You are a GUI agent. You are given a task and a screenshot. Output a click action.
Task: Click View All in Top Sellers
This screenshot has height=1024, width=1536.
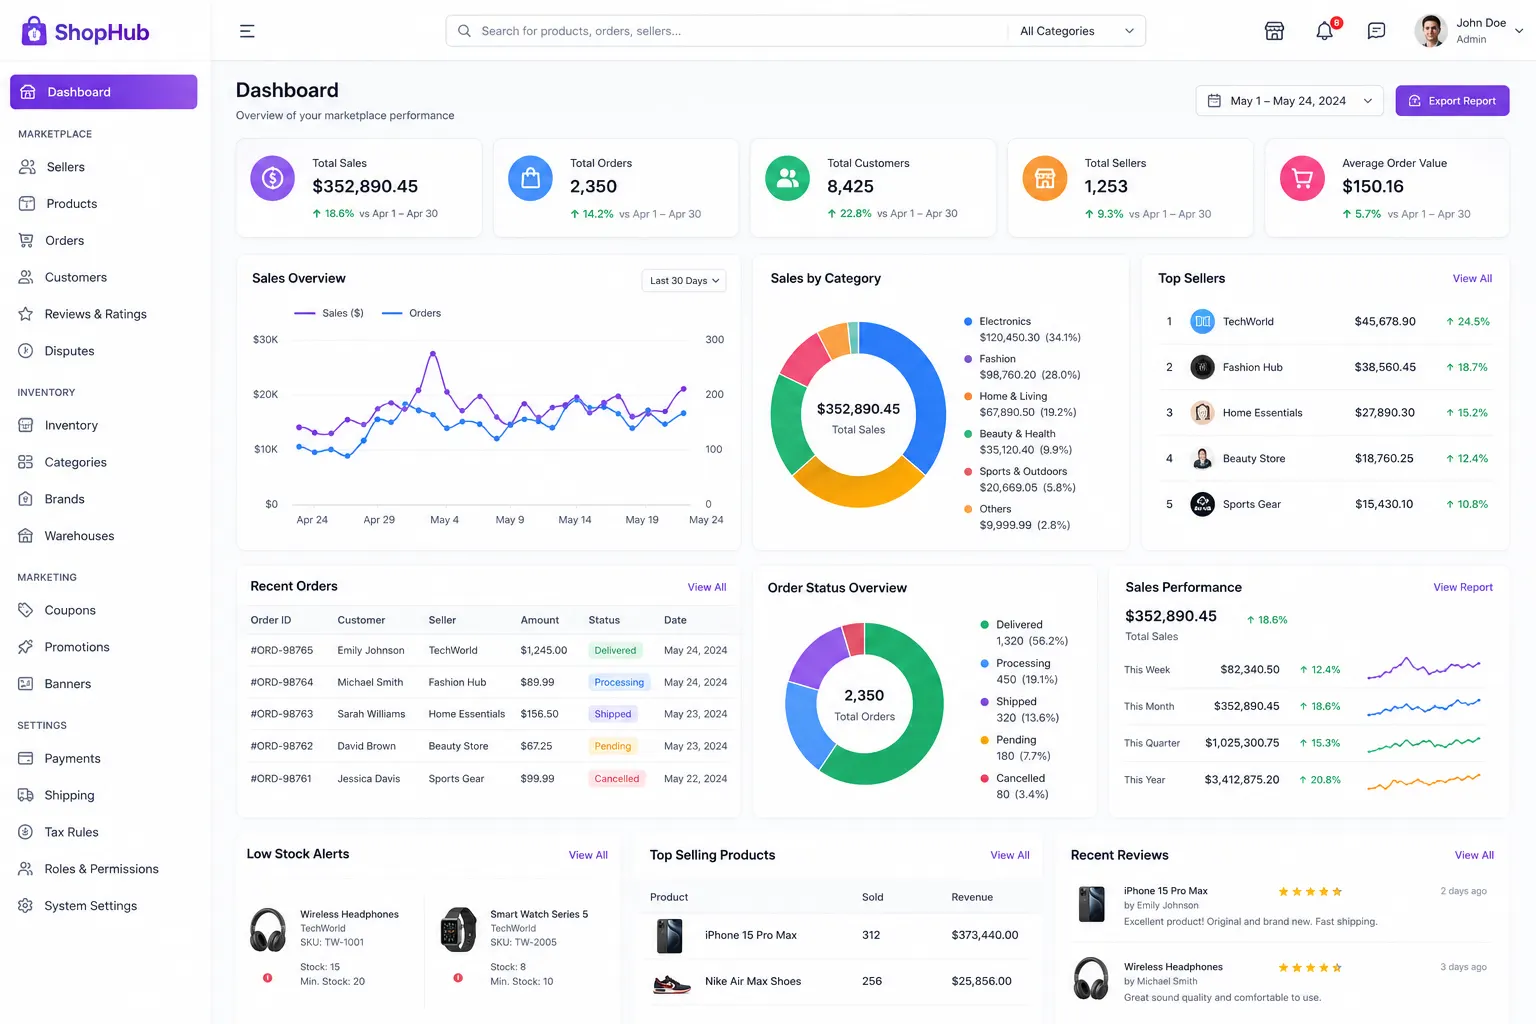(x=1472, y=279)
